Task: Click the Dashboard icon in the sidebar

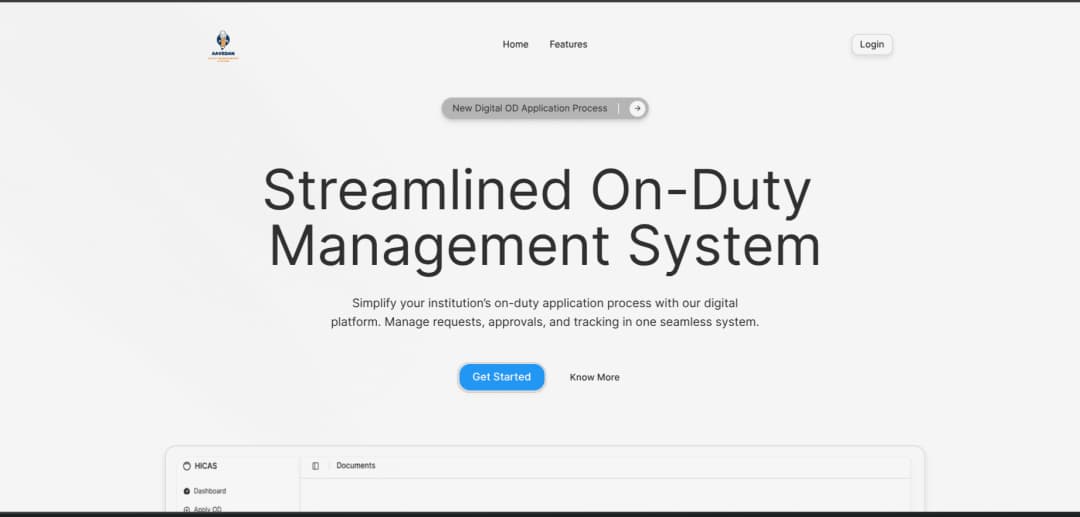Action: point(187,491)
